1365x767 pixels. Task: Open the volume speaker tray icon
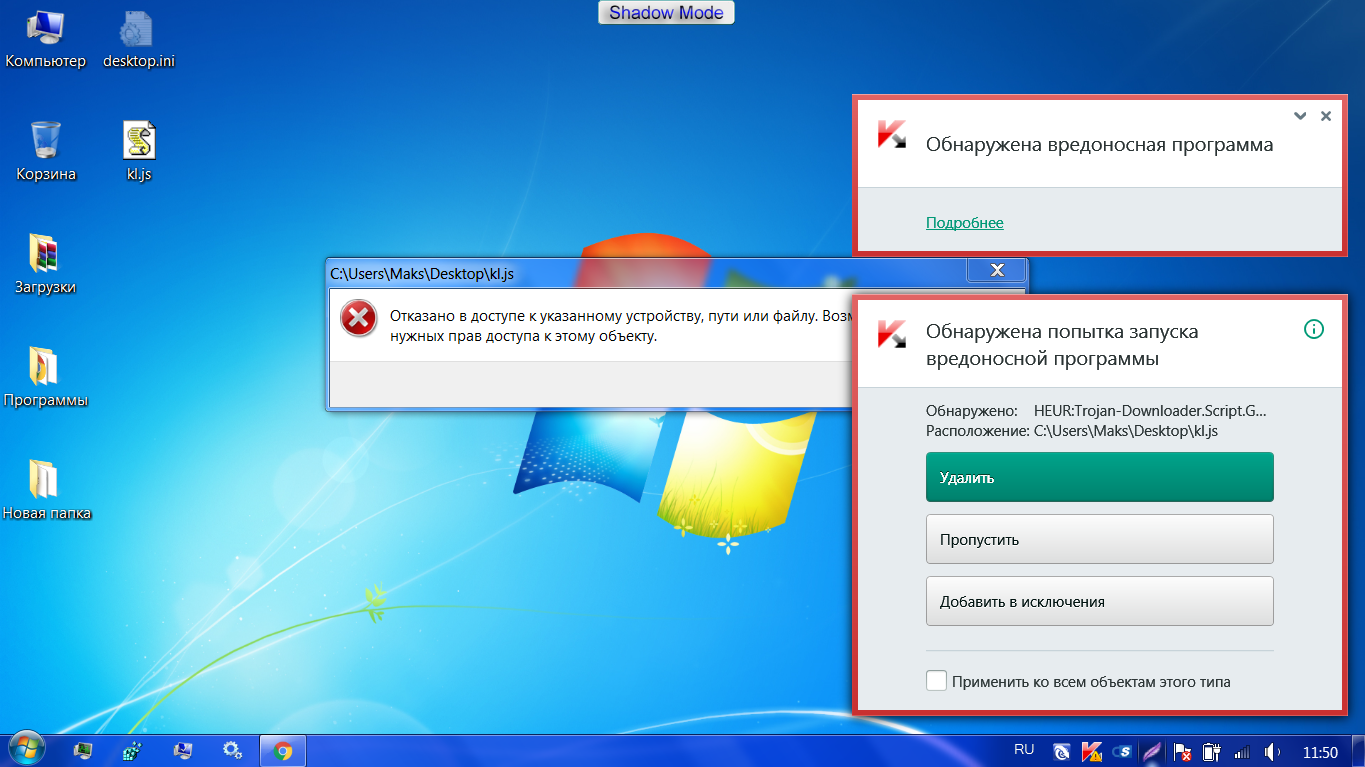(x=1273, y=751)
